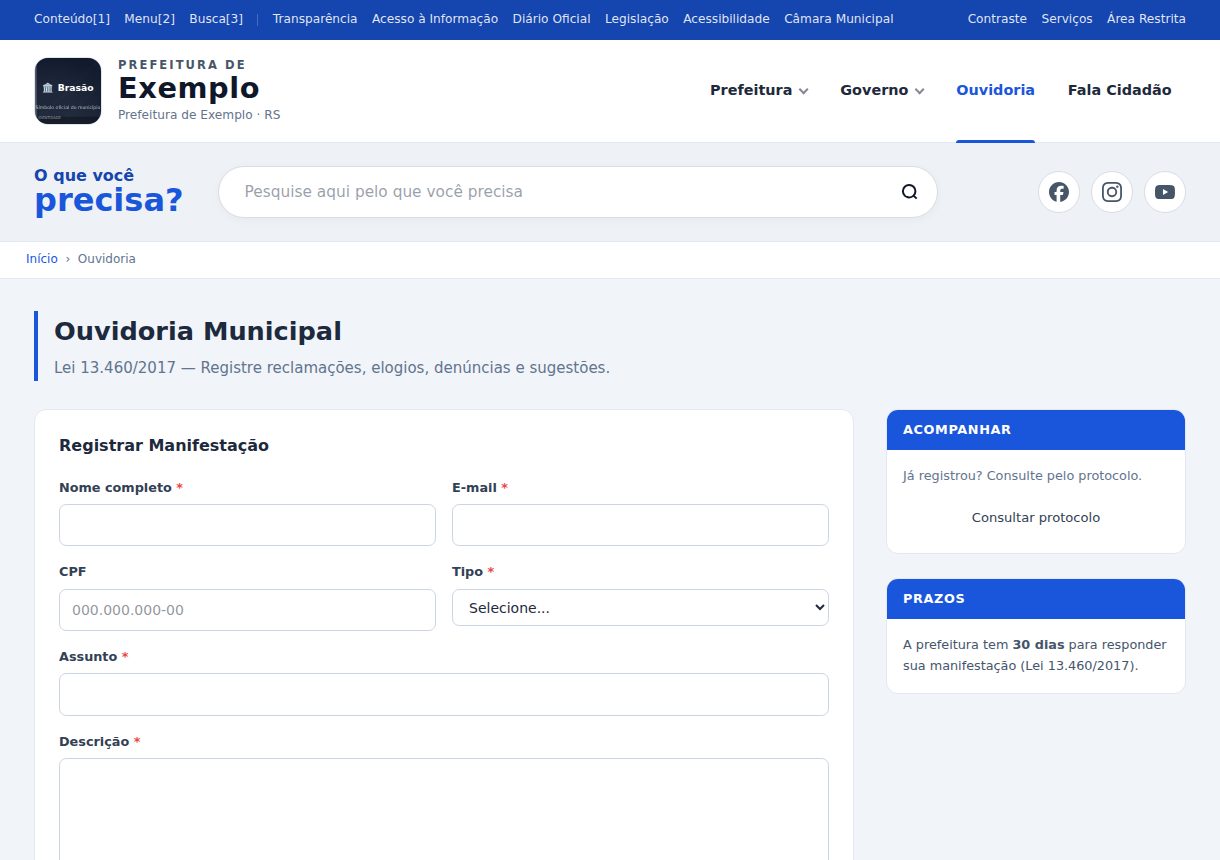Open Acesso à Informação link
The width and height of the screenshot is (1220, 860).
tap(435, 19)
